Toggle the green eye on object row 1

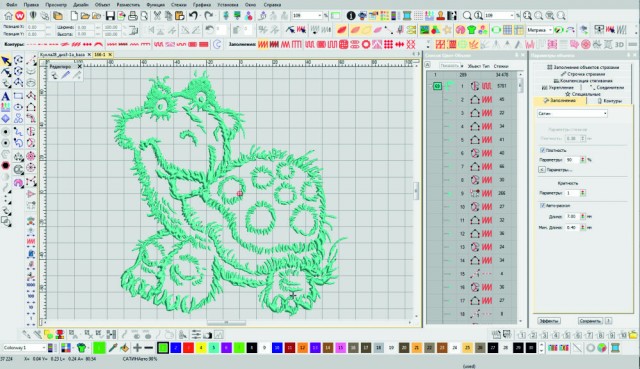click(437, 86)
